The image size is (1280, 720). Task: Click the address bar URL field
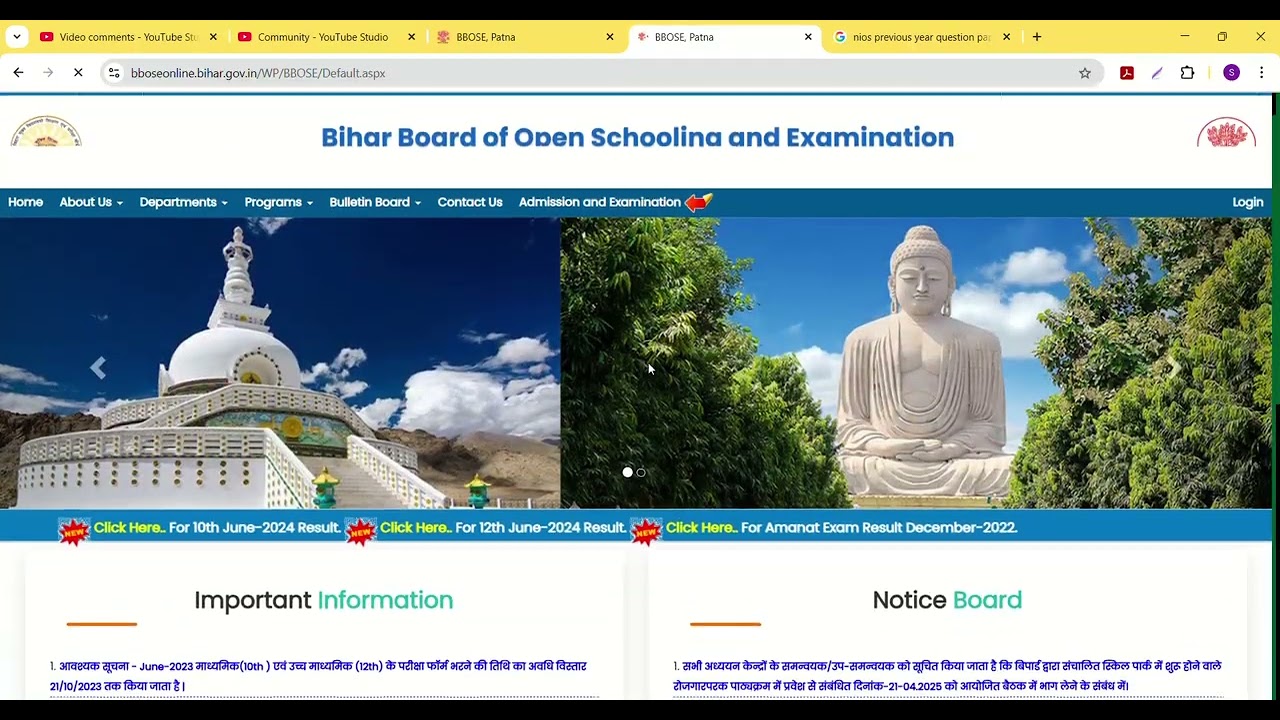(600, 73)
